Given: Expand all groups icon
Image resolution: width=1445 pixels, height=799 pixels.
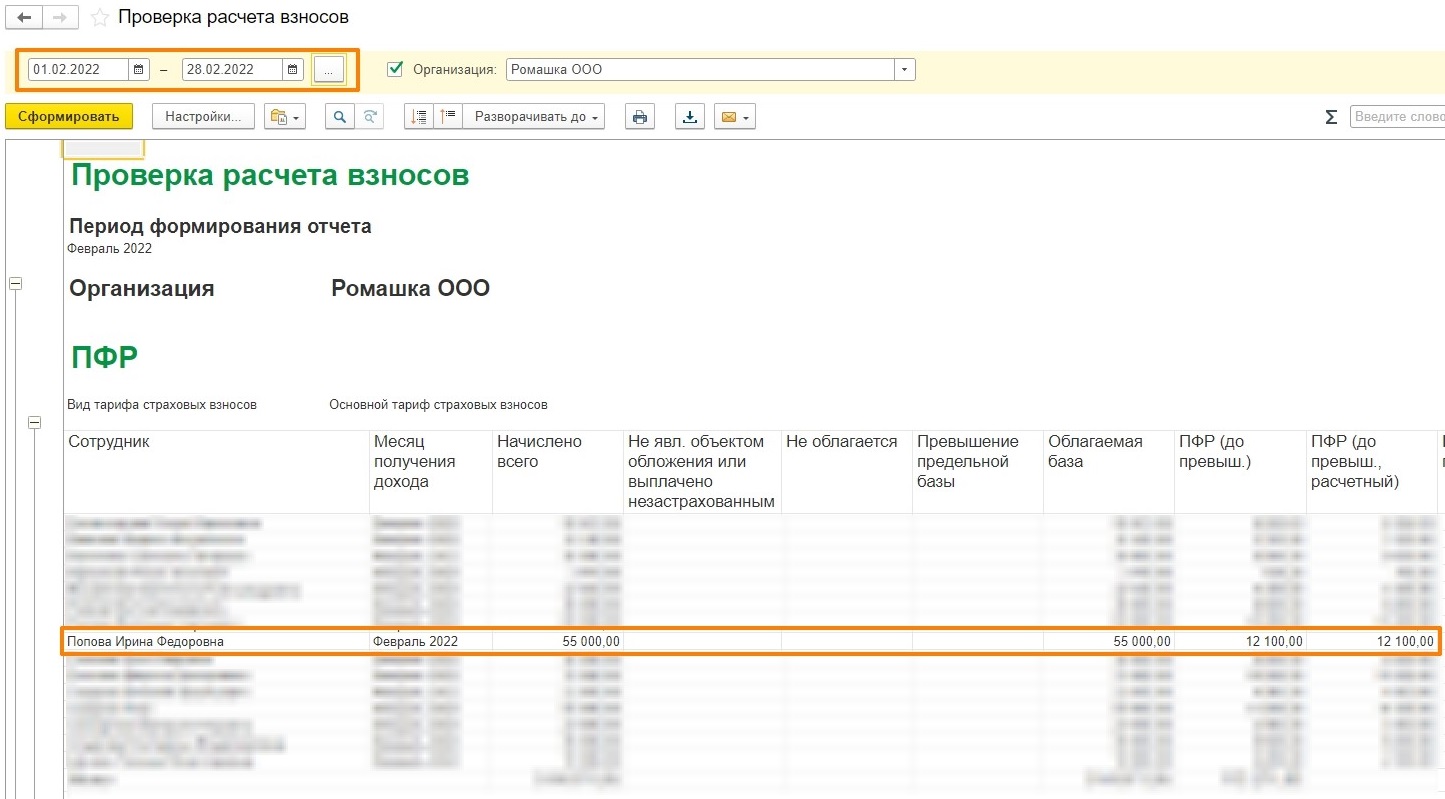Looking at the screenshot, I should 448,117.
